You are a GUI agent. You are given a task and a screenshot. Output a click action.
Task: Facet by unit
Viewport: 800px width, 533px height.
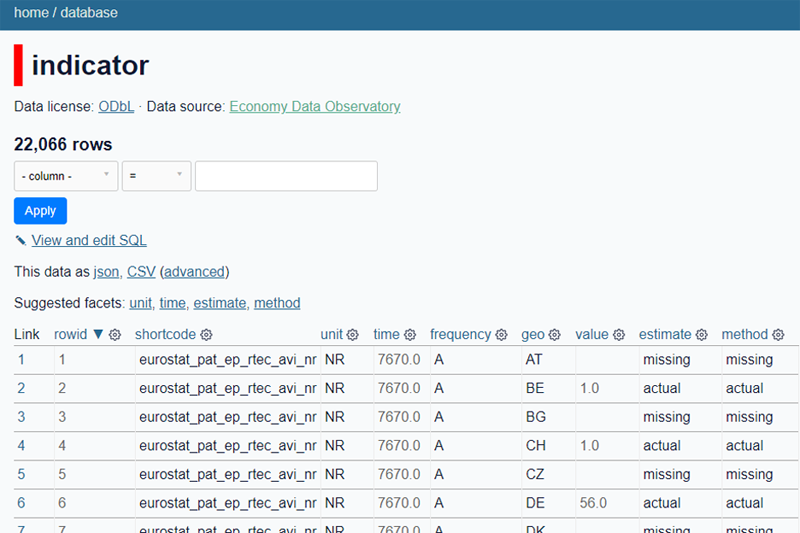[140, 303]
